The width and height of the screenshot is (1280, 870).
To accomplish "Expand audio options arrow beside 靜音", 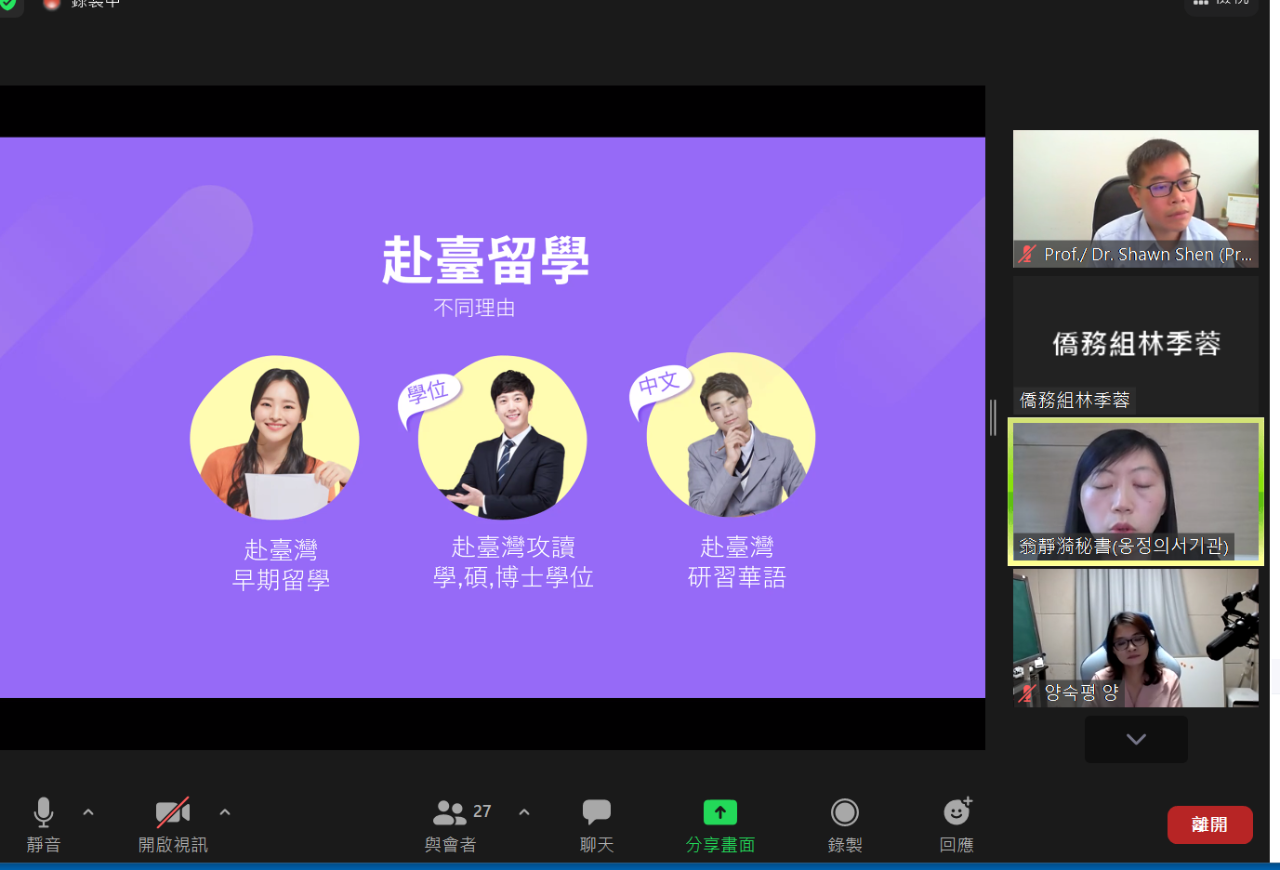I will 88,812.
